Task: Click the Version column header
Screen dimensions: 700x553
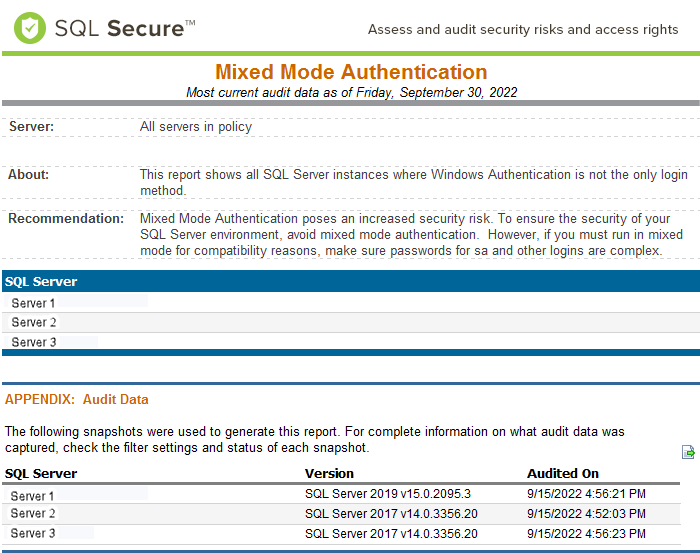Action: tap(329, 474)
